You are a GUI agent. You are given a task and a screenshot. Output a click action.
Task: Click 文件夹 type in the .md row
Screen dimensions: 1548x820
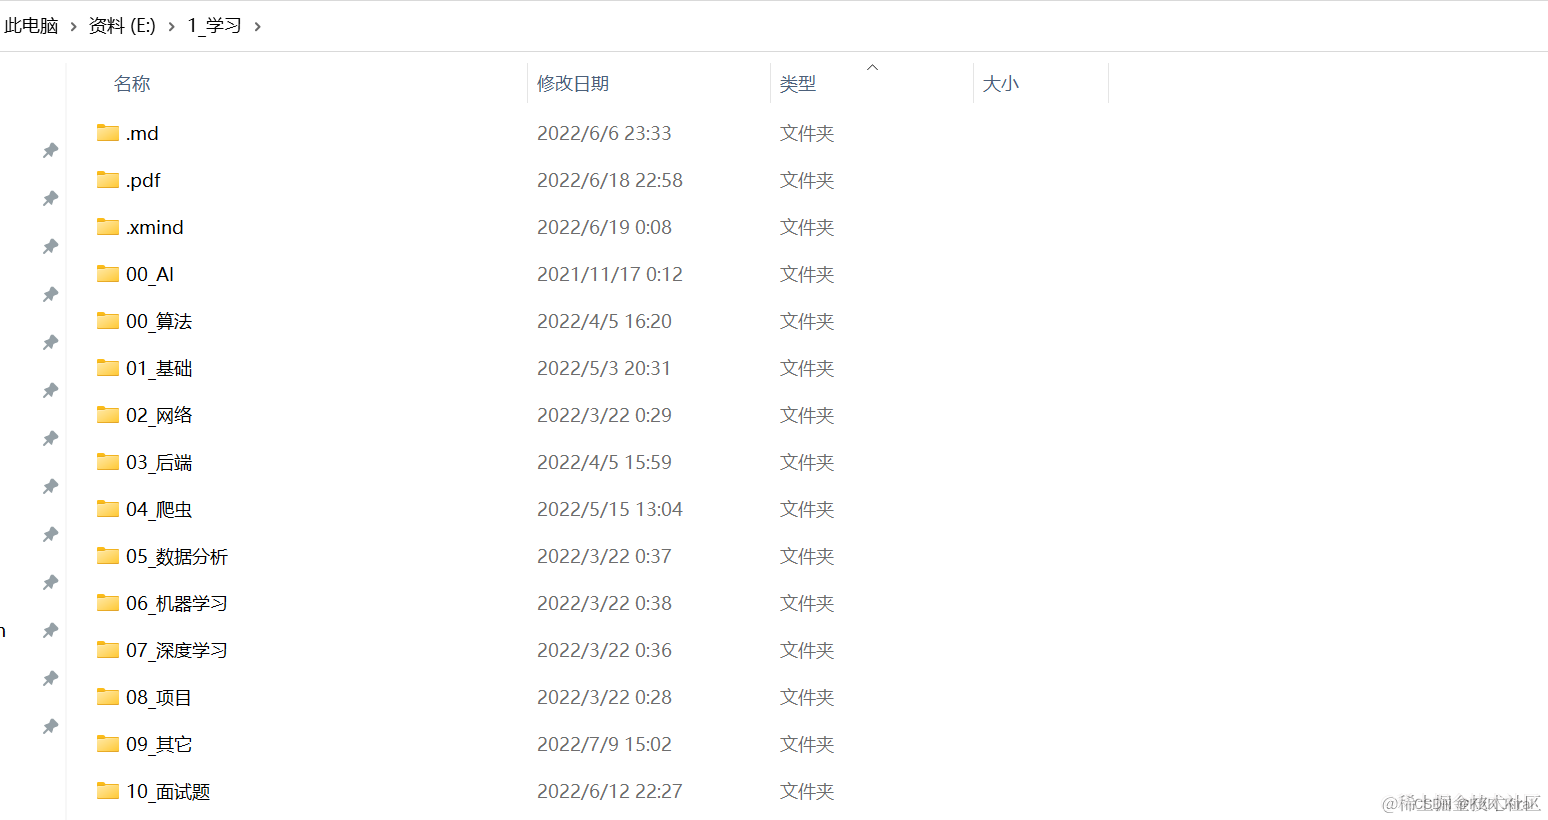click(x=807, y=134)
